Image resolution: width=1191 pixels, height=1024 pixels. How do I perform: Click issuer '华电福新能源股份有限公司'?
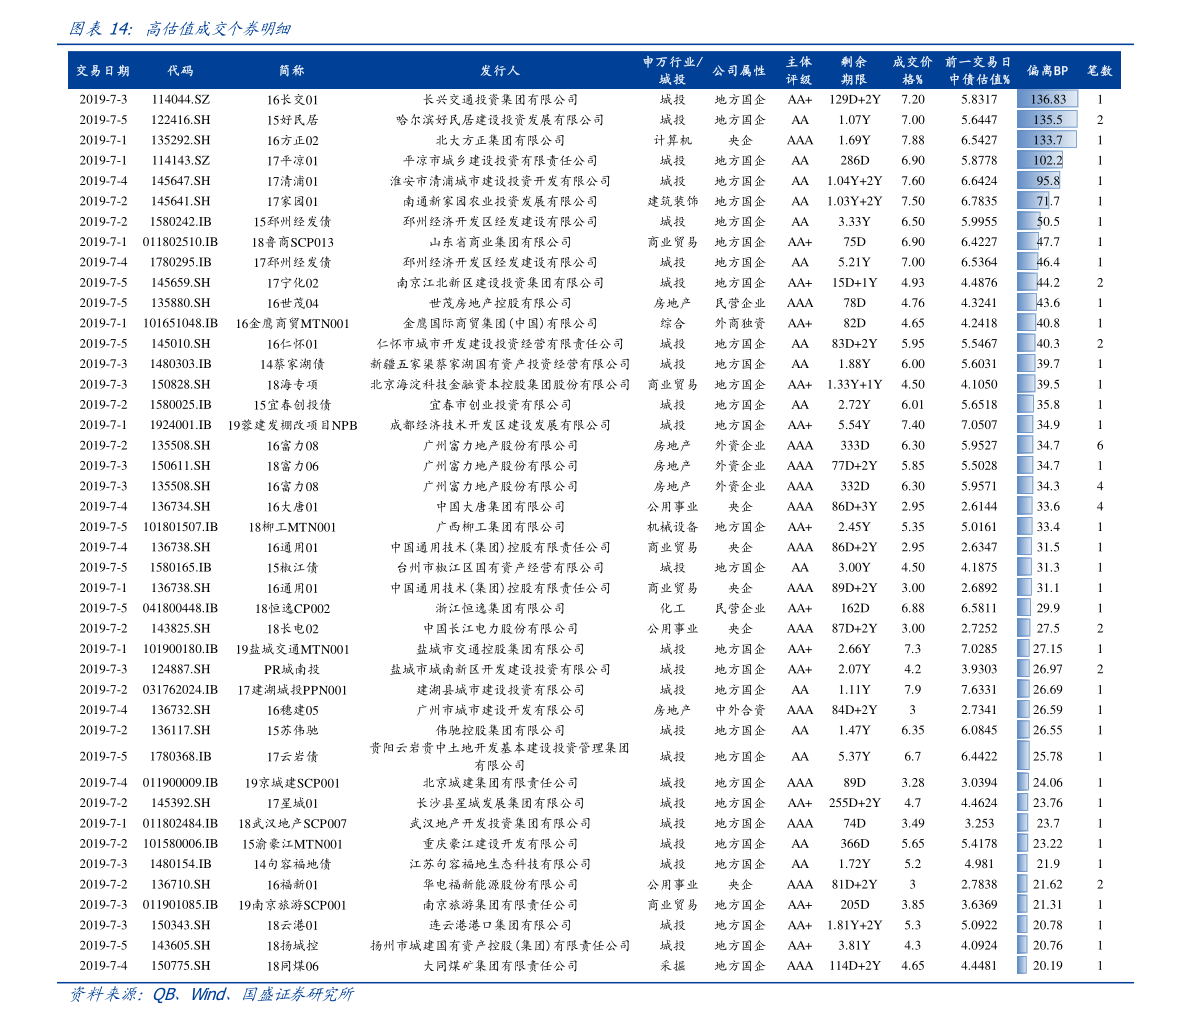click(x=500, y=885)
